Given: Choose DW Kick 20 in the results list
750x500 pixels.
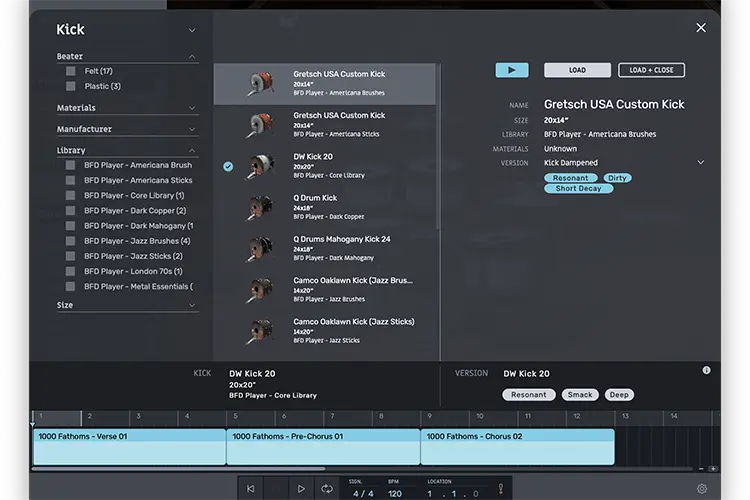Looking at the screenshot, I should 324,166.
